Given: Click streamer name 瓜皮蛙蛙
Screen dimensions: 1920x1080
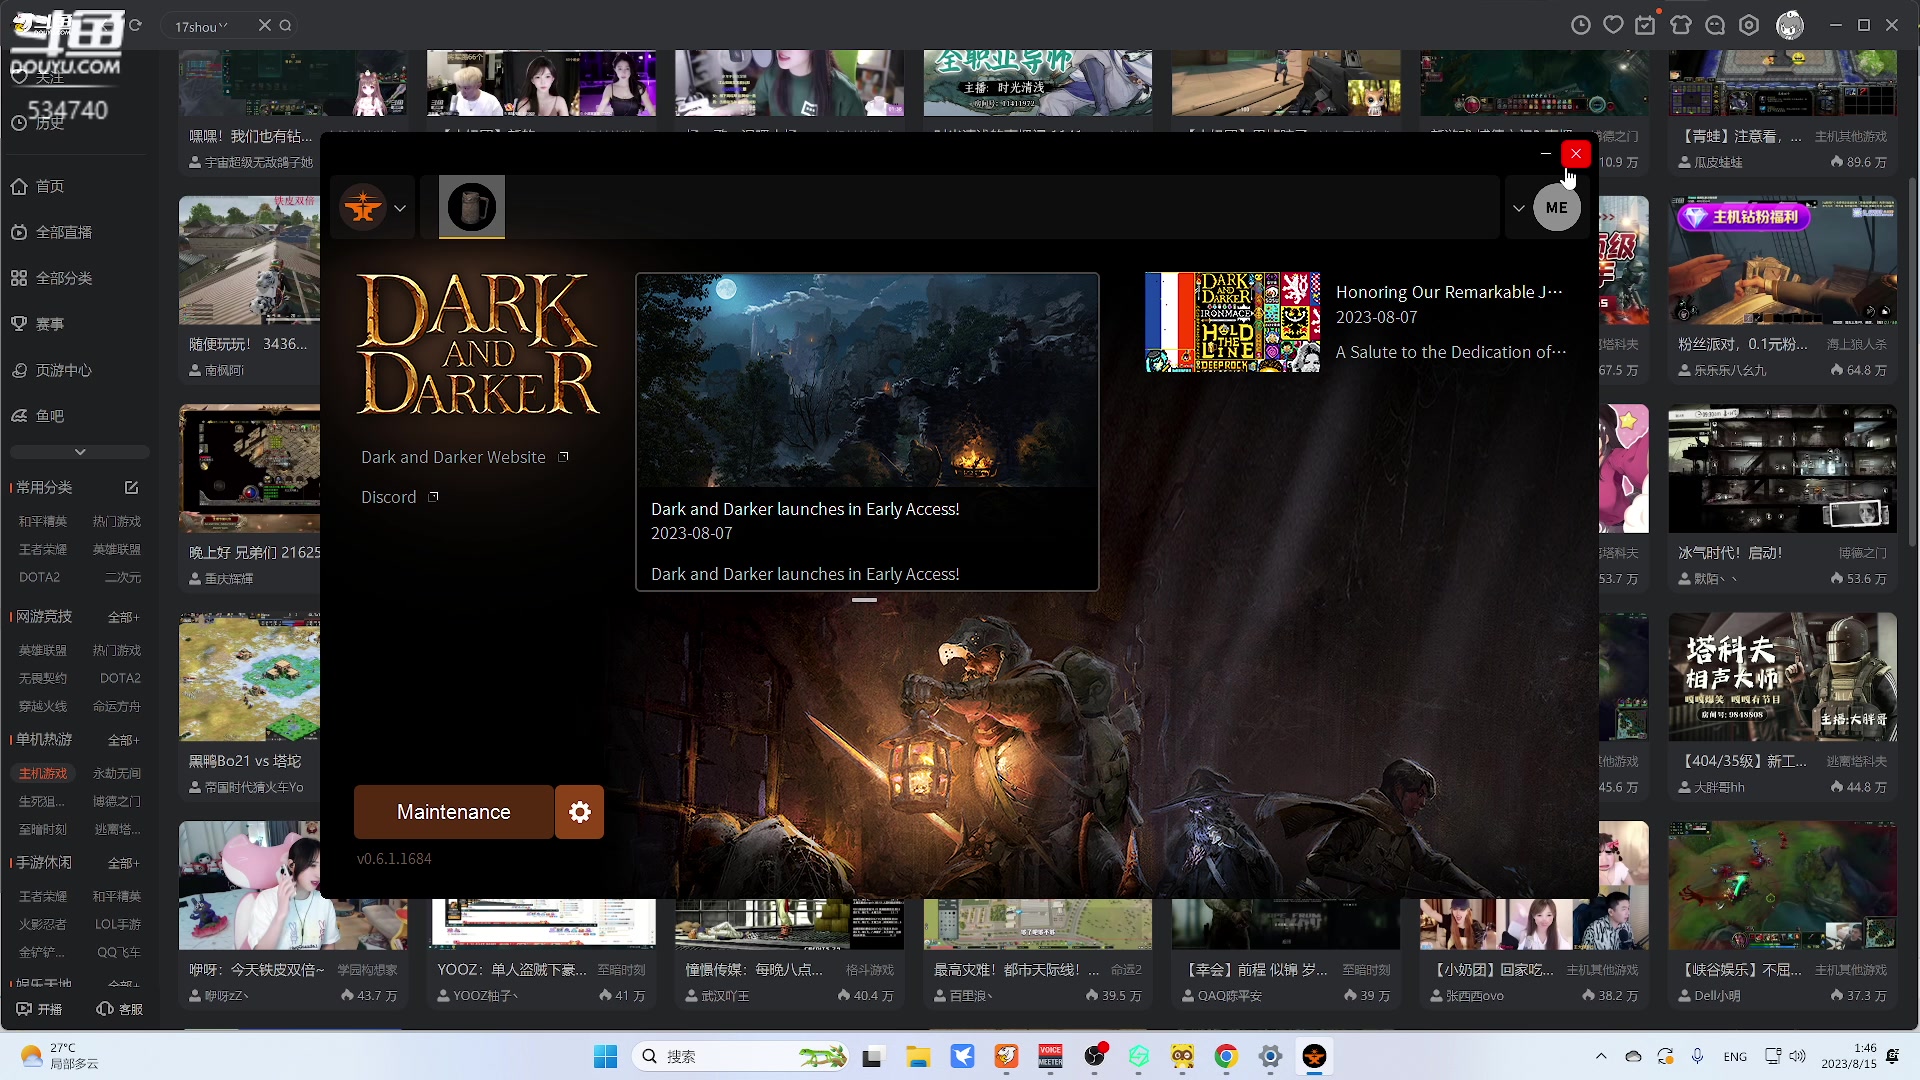Looking at the screenshot, I should pyautogui.click(x=1718, y=162).
